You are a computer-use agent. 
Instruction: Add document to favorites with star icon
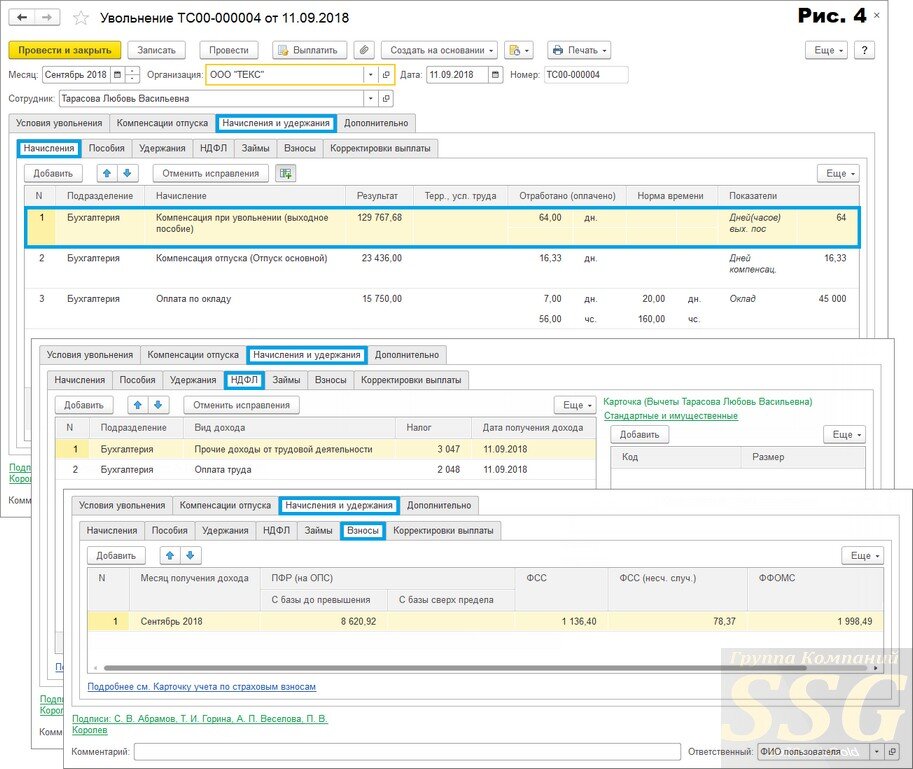click(80, 18)
